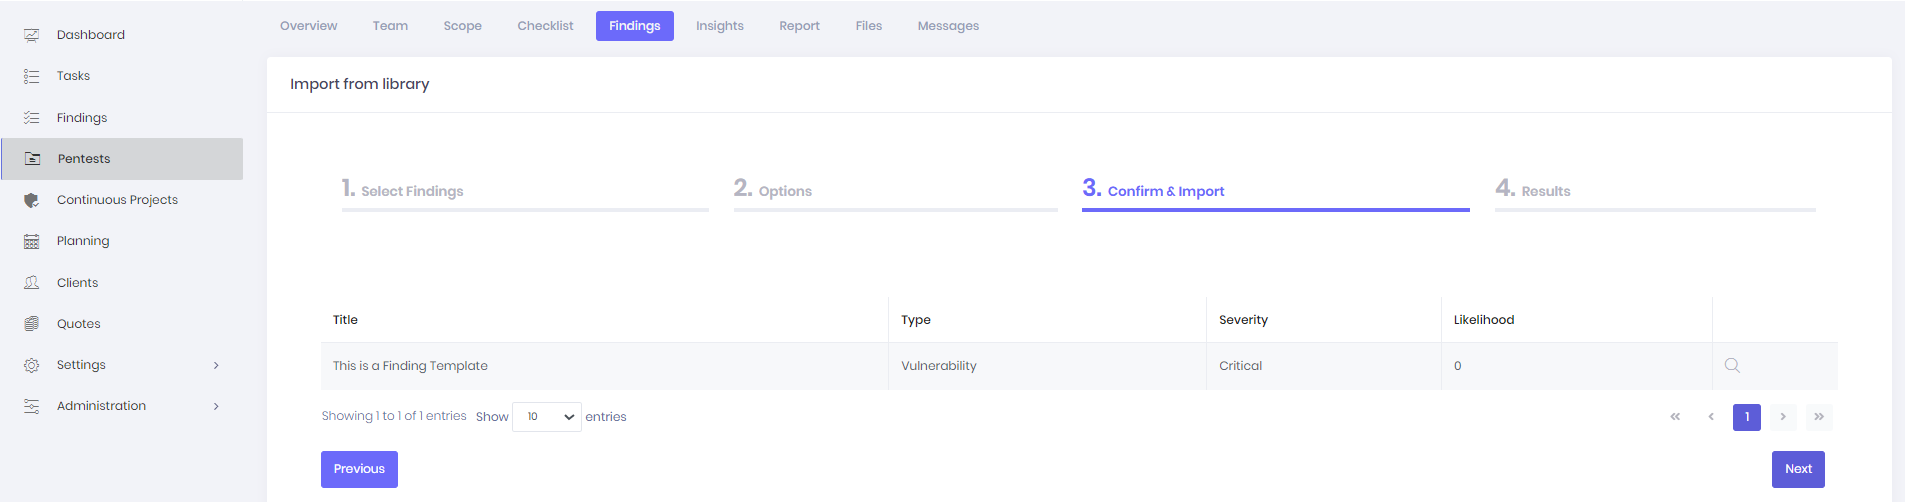Viewport: 1905px width, 502px height.
Task: Sort table by Severity column header
Action: point(1243,320)
